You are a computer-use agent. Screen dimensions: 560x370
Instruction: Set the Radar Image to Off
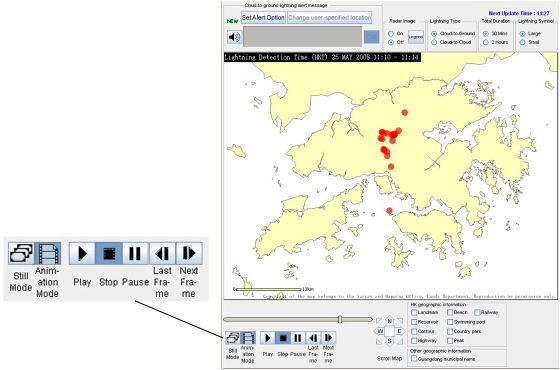click(391, 42)
